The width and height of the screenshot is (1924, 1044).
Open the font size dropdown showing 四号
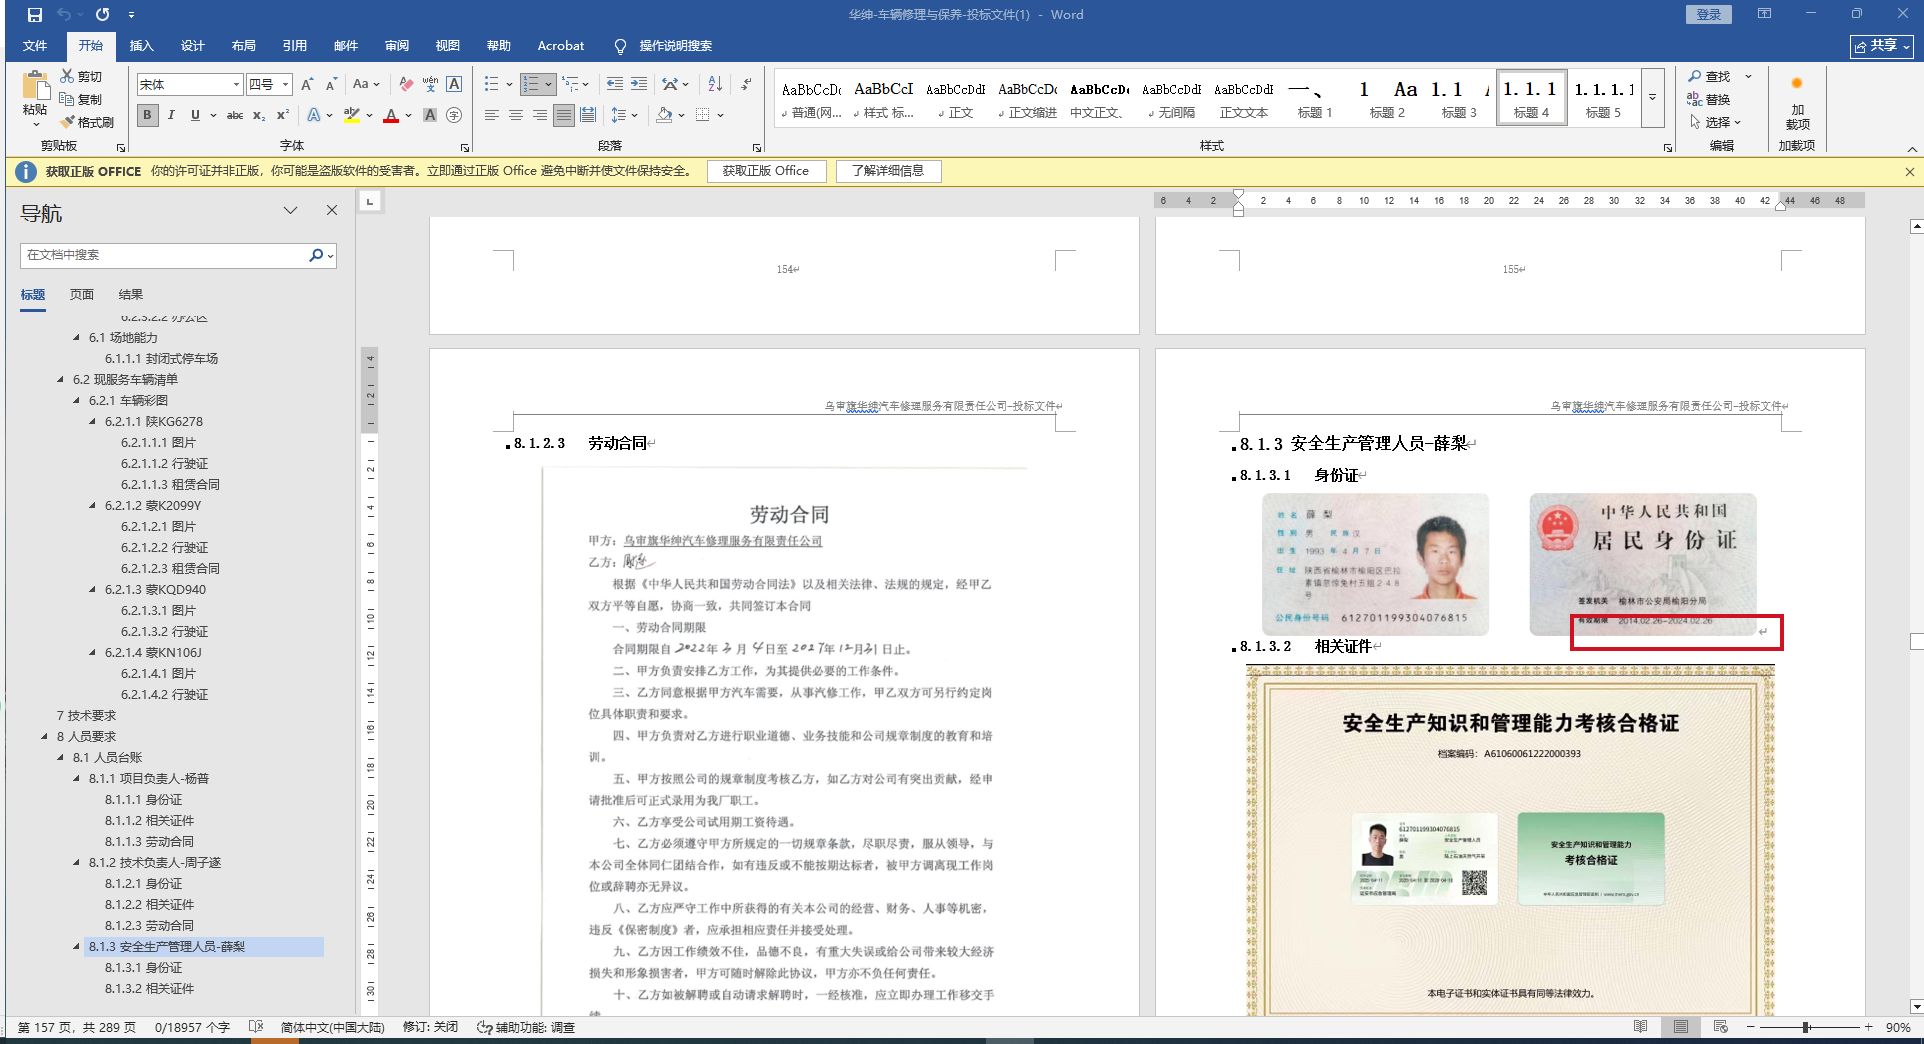tap(285, 85)
